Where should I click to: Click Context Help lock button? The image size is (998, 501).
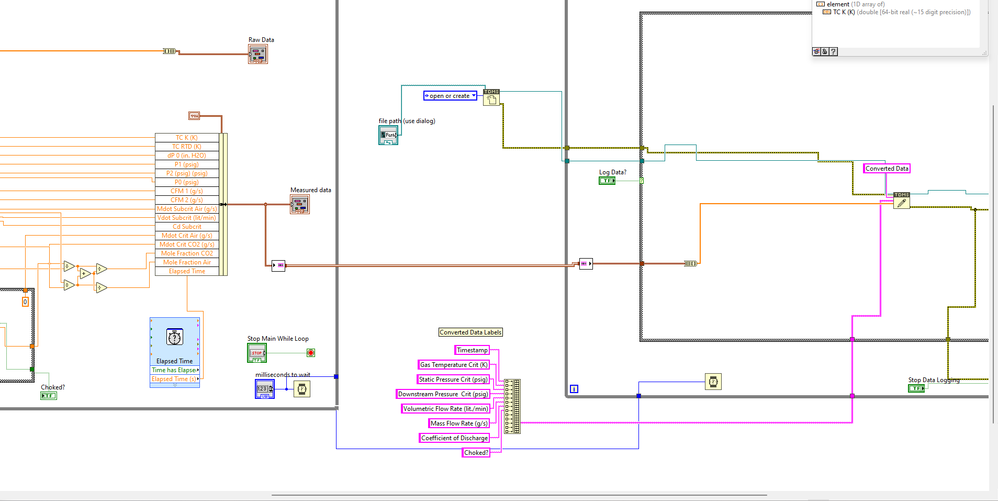826,52
